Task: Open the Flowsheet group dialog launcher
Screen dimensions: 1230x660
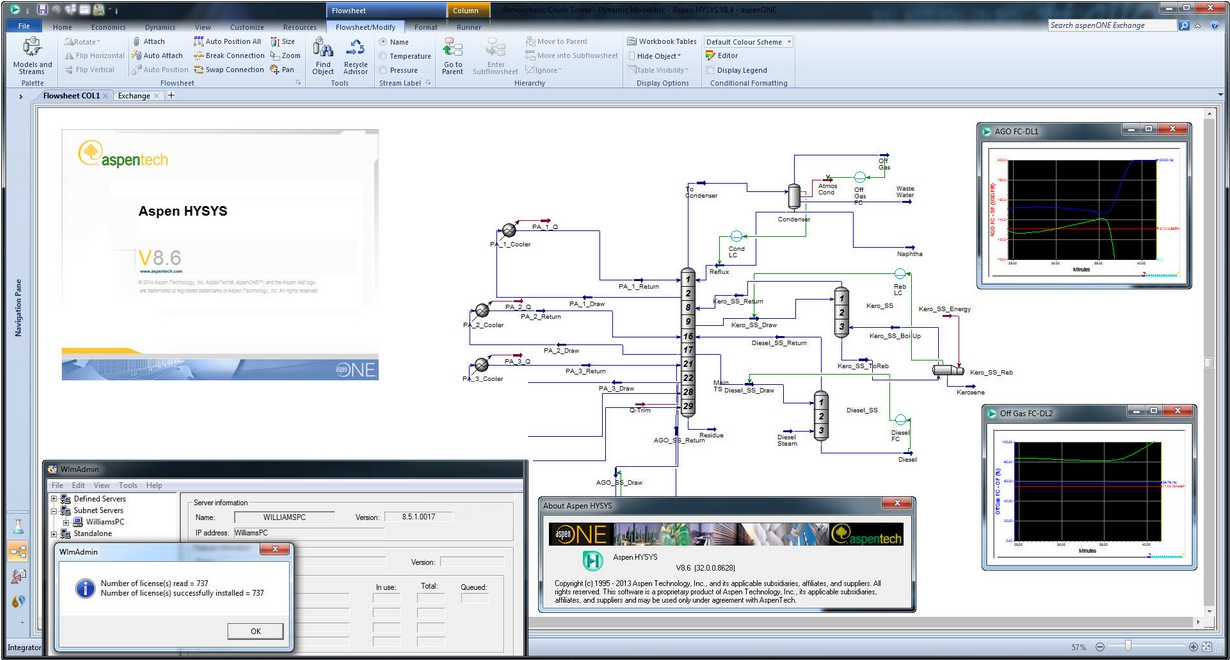Action: [x=298, y=83]
